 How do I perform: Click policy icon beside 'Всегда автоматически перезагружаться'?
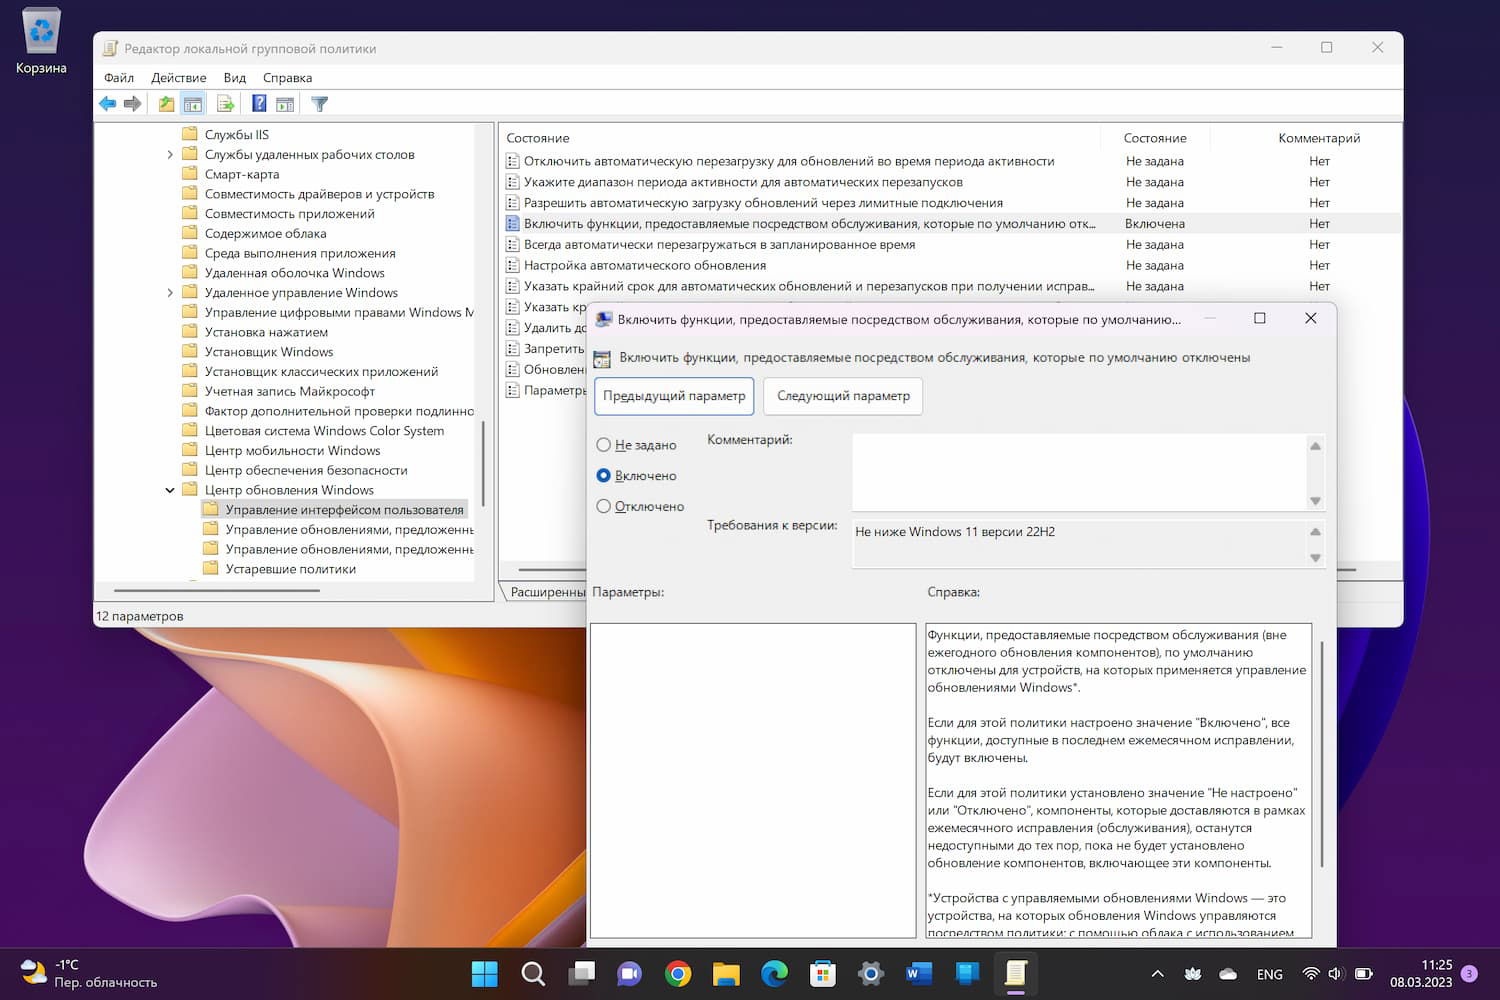[513, 244]
